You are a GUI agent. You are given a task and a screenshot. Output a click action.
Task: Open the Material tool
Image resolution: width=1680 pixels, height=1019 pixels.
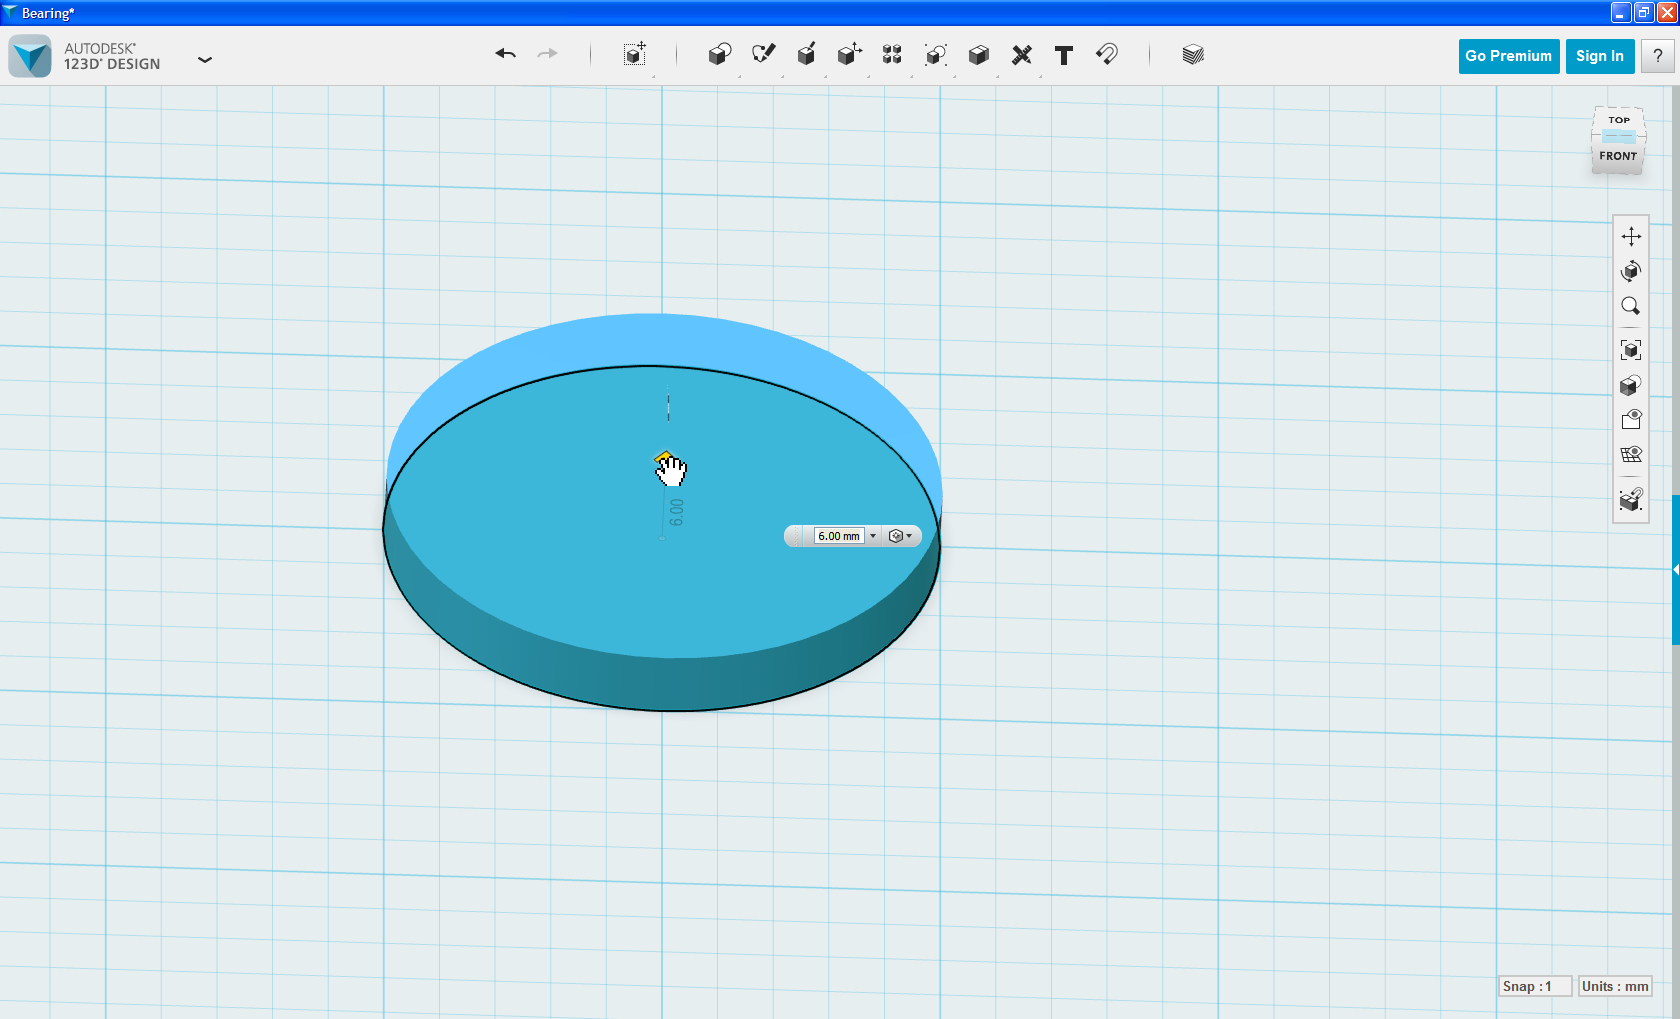(1192, 55)
